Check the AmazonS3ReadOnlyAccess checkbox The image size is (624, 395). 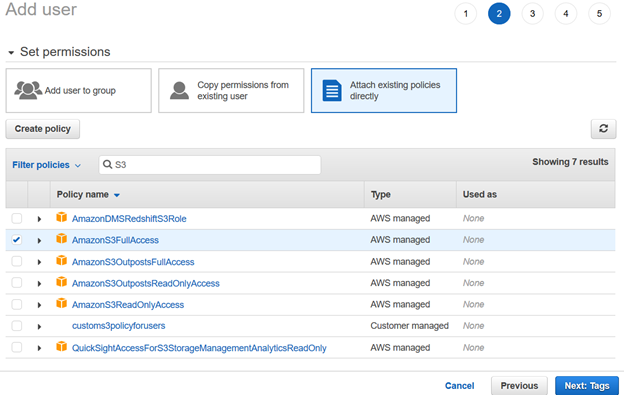pyautogui.click(x=17, y=304)
